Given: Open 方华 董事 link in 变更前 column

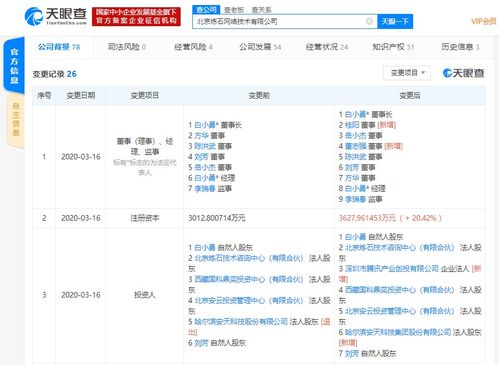Looking at the screenshot, I should (201, 136).
